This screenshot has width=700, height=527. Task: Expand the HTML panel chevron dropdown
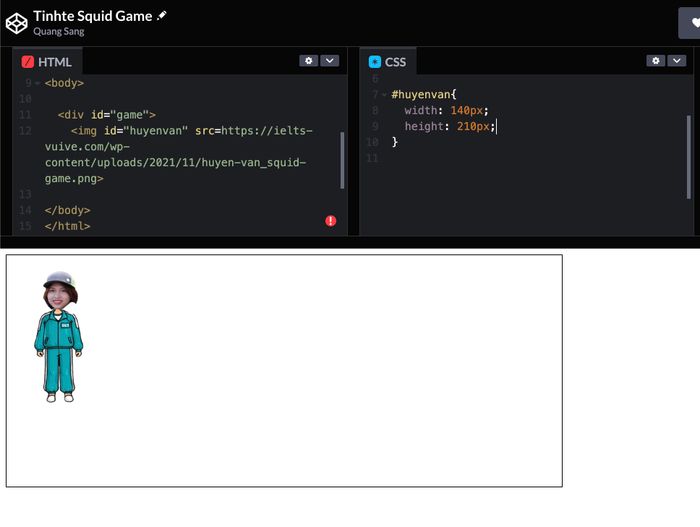(x=329, y=61)
